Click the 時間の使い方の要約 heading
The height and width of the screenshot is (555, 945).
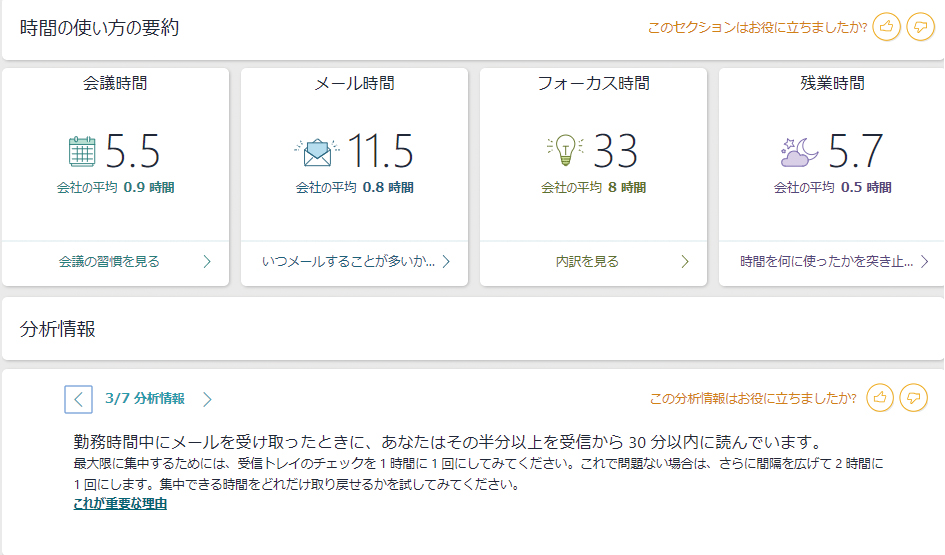(99, 28)
